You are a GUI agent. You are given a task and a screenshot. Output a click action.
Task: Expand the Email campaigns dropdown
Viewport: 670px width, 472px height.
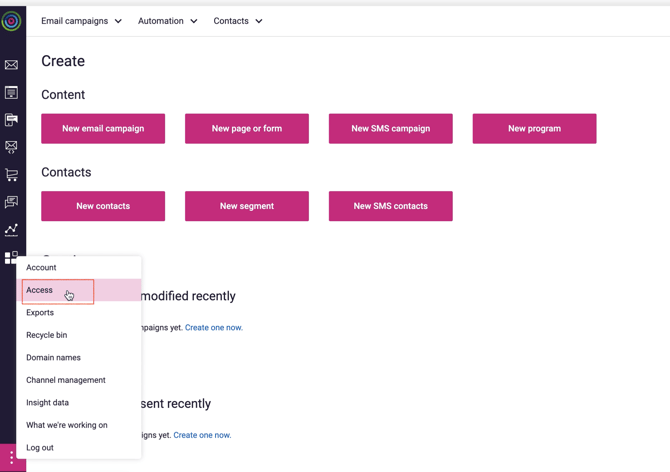[81, 21]
